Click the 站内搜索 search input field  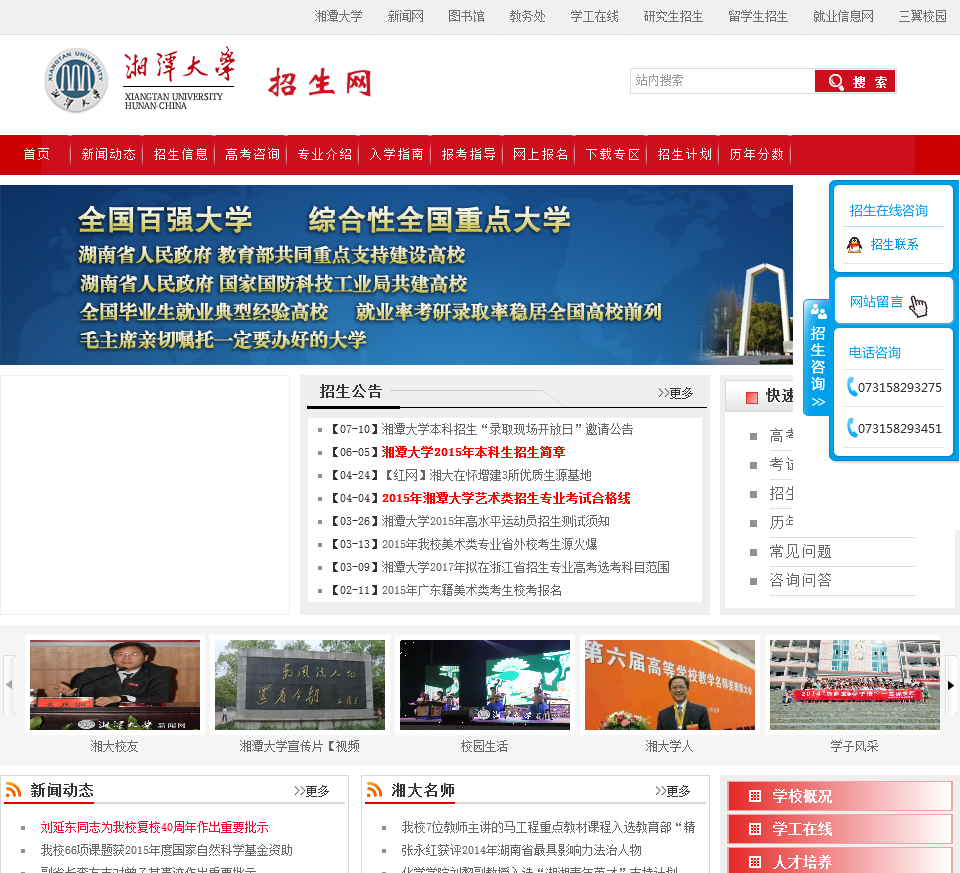pyautogui.click(x=722, y=81)
